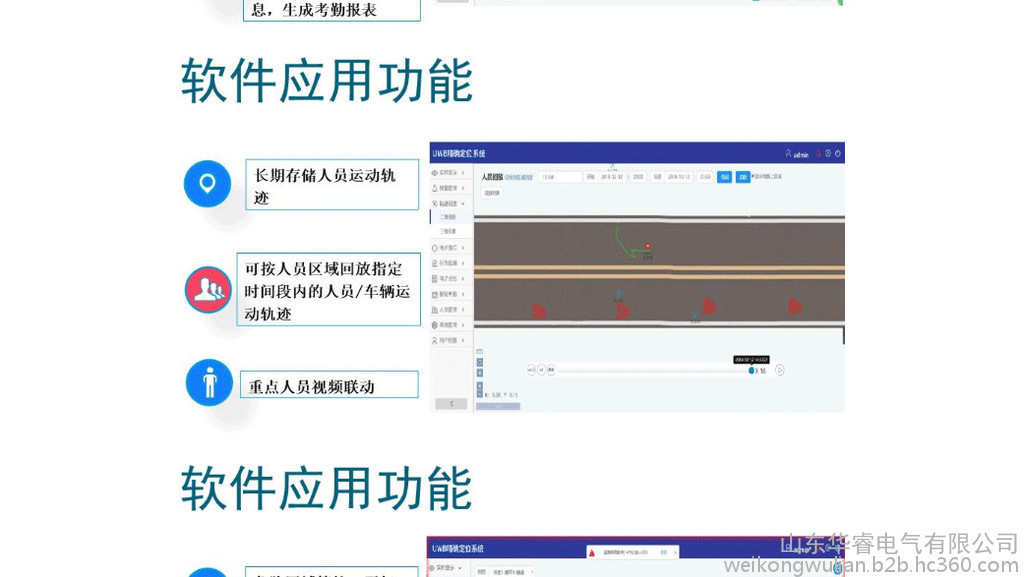The height and width of the screenshot is (577, 1024).
Task: Expand the second sidebar menu chevron
Action: [463, 188]
